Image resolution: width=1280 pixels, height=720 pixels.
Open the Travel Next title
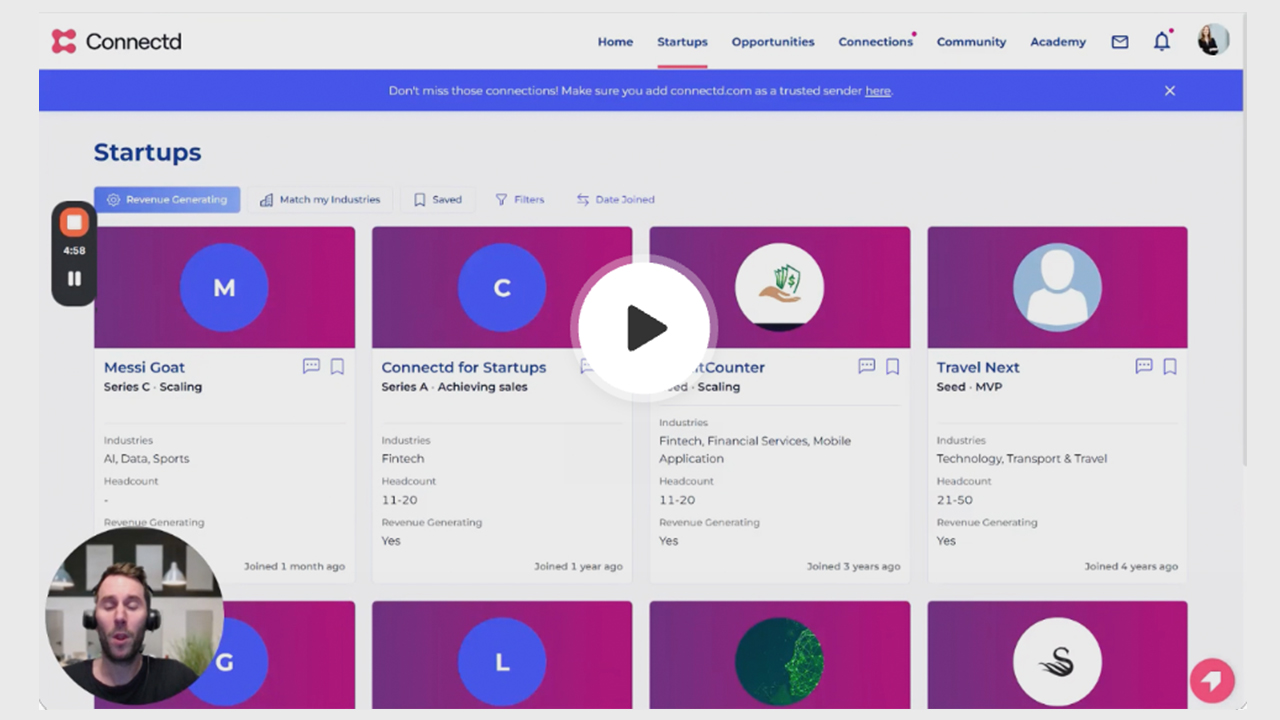pyautogui.click(x=978, y=367)
